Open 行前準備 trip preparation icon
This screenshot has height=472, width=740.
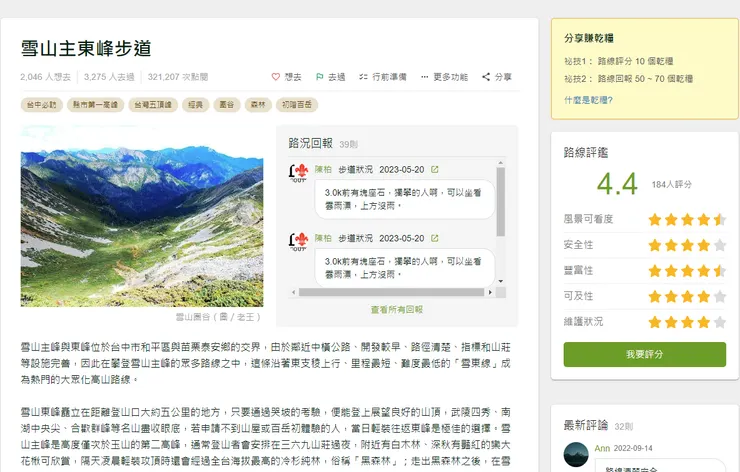(363, 77)
